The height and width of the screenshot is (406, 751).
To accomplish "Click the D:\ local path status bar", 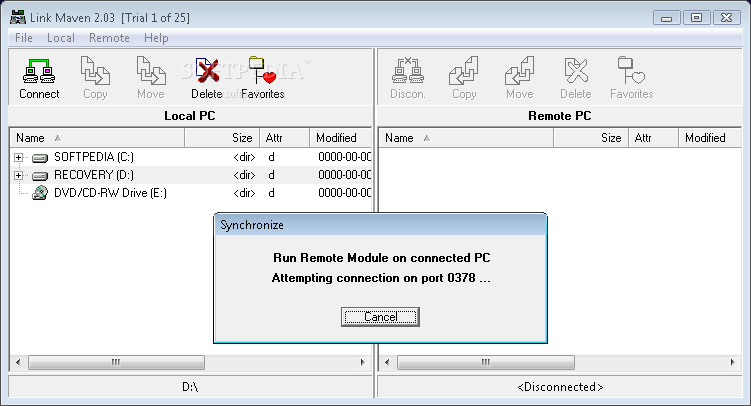I will point(191,387).
